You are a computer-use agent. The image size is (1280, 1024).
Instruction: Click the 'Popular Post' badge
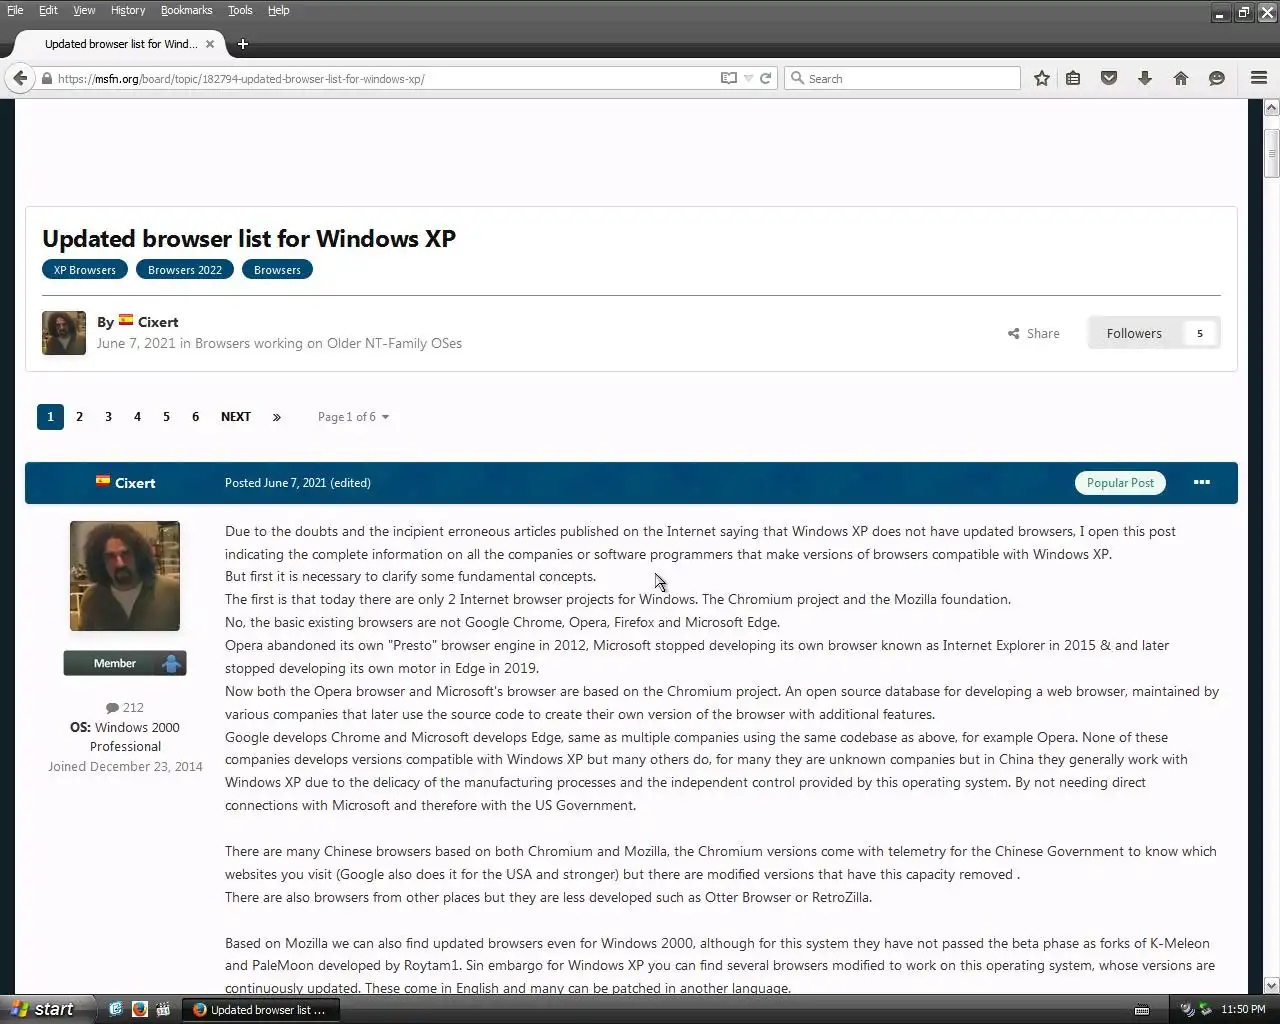[x=1120, y=483]
